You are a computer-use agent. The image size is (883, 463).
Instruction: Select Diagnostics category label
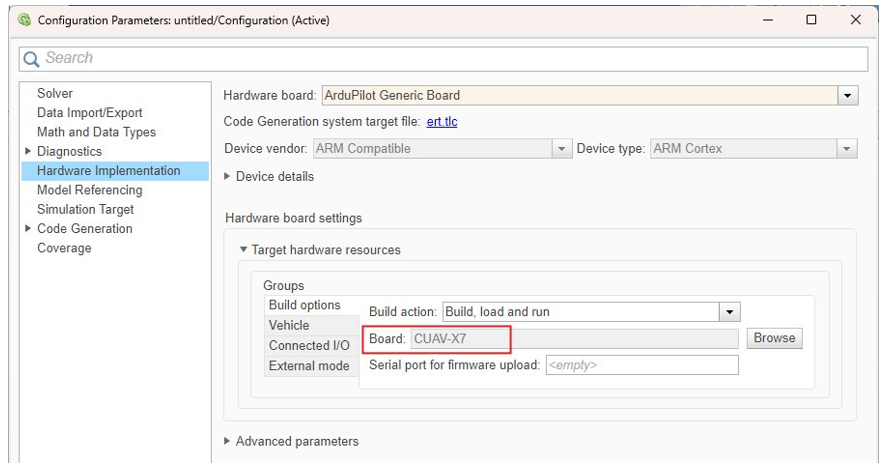tap(69, 152)
